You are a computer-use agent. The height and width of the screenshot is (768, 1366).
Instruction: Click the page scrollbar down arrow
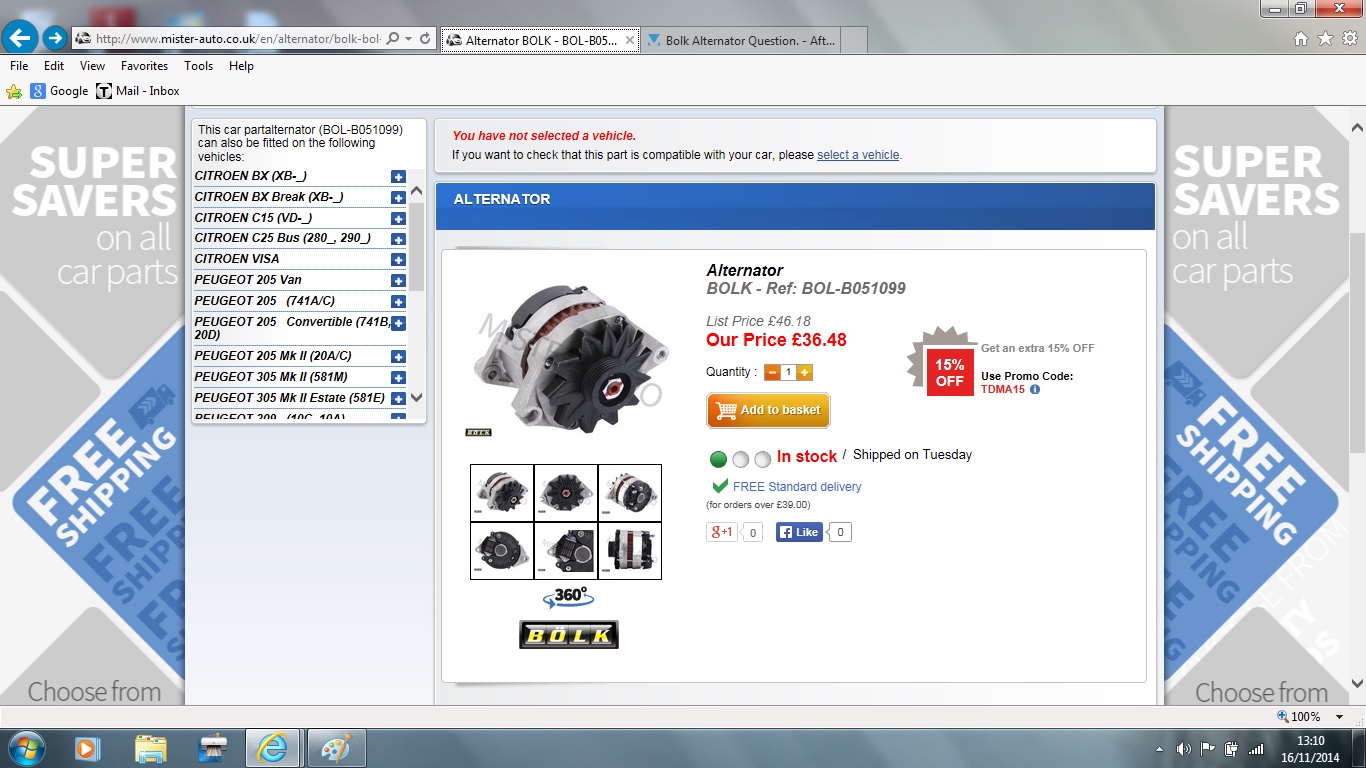[x=1357, y=684]
